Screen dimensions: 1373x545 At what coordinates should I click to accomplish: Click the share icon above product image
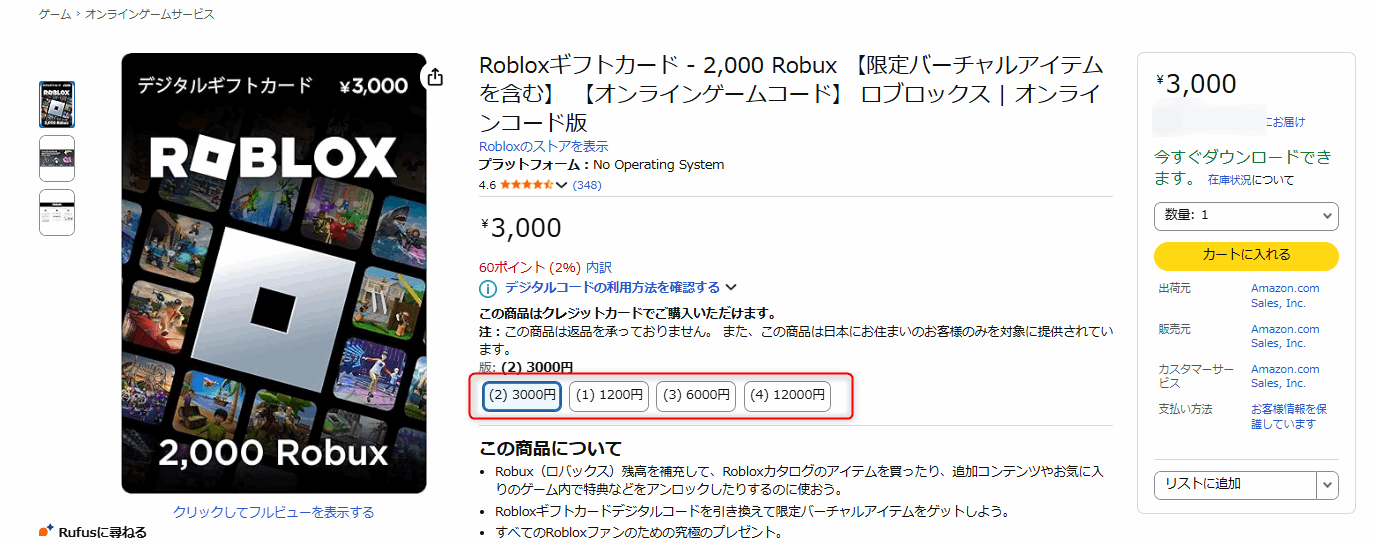[x=435, y=77]
